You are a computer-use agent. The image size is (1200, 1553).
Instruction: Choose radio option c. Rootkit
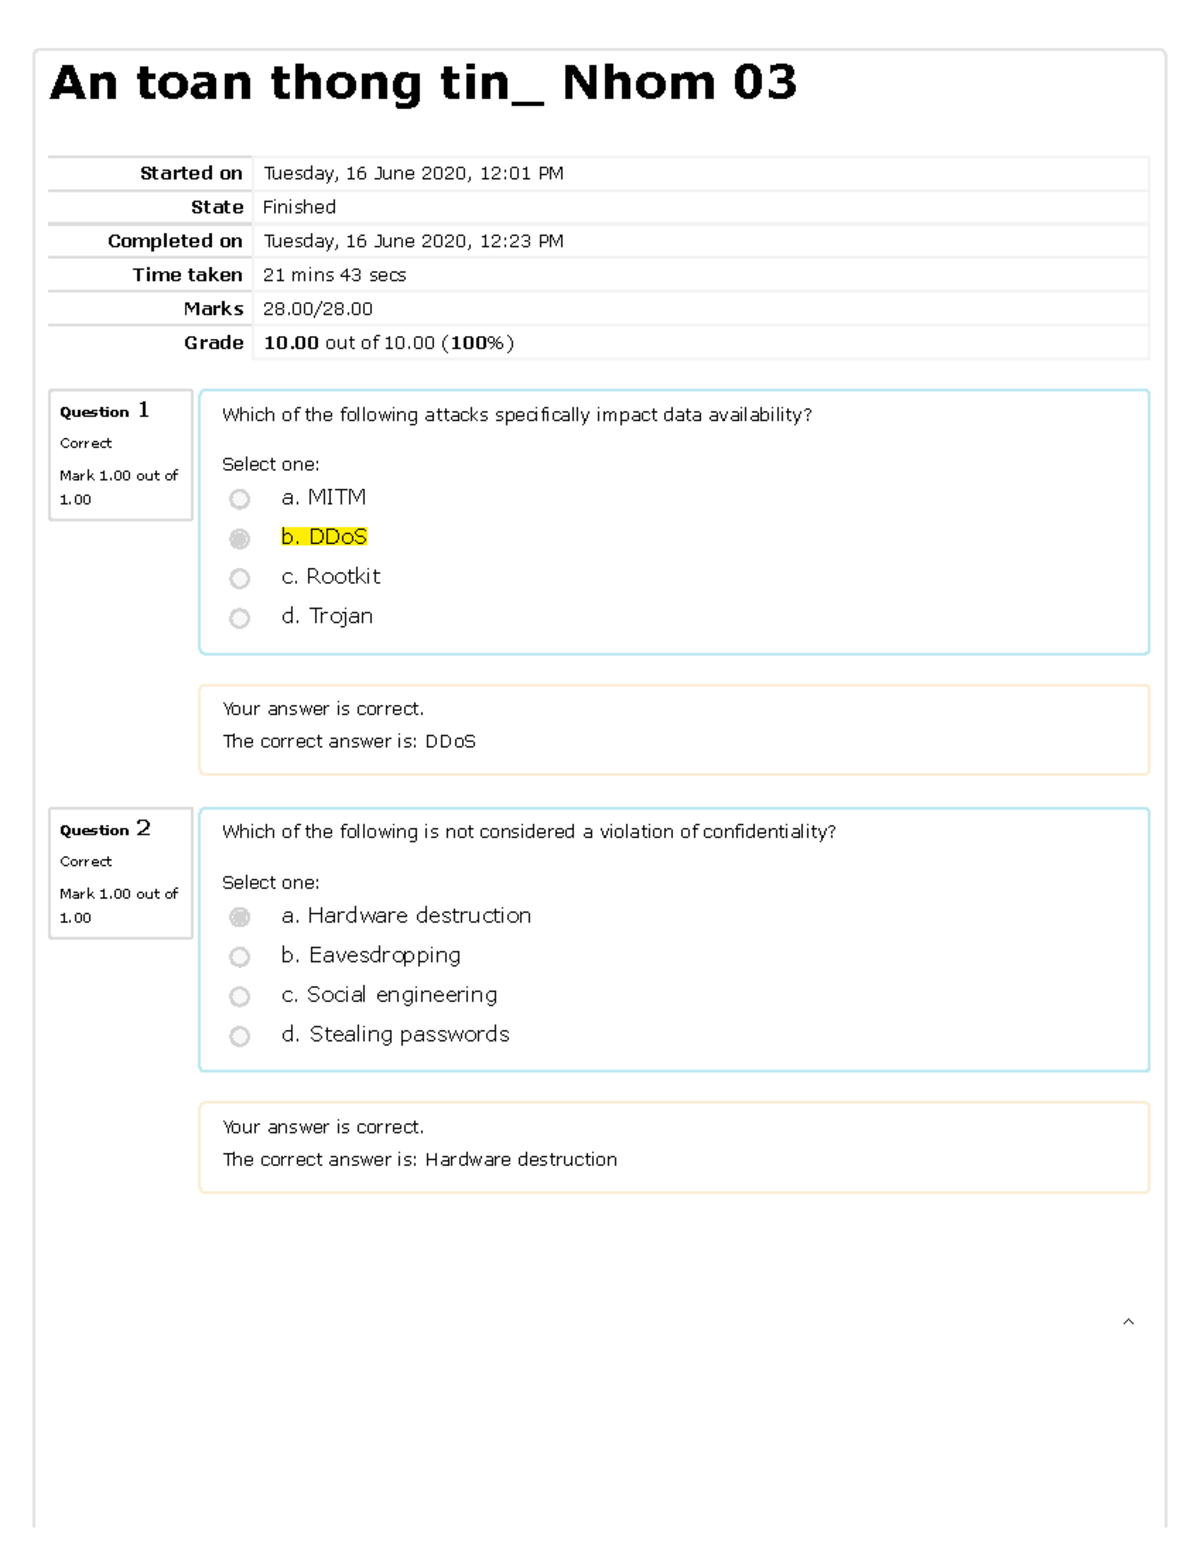pos(239,579)
